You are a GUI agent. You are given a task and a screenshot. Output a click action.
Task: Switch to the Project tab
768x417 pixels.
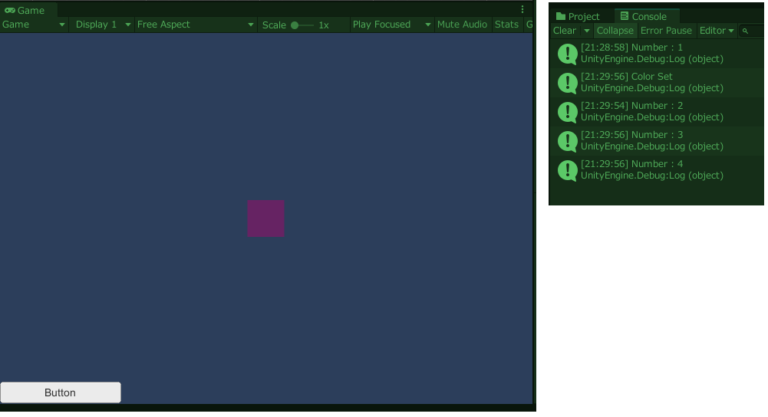(578, 17)
